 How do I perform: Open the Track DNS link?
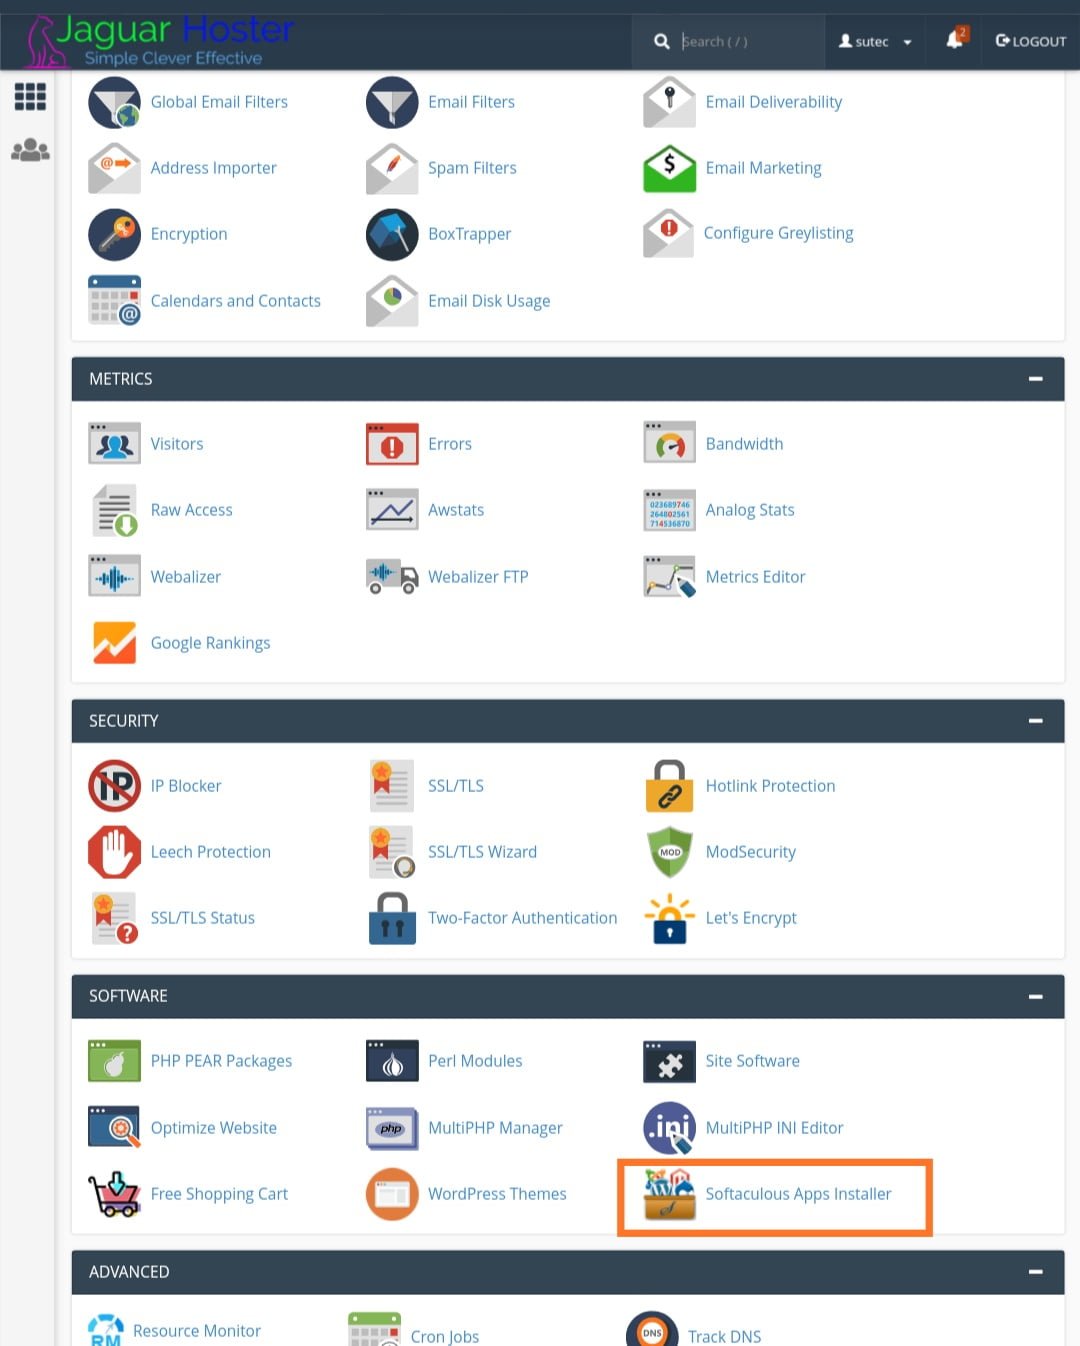tap(725, 1336)
